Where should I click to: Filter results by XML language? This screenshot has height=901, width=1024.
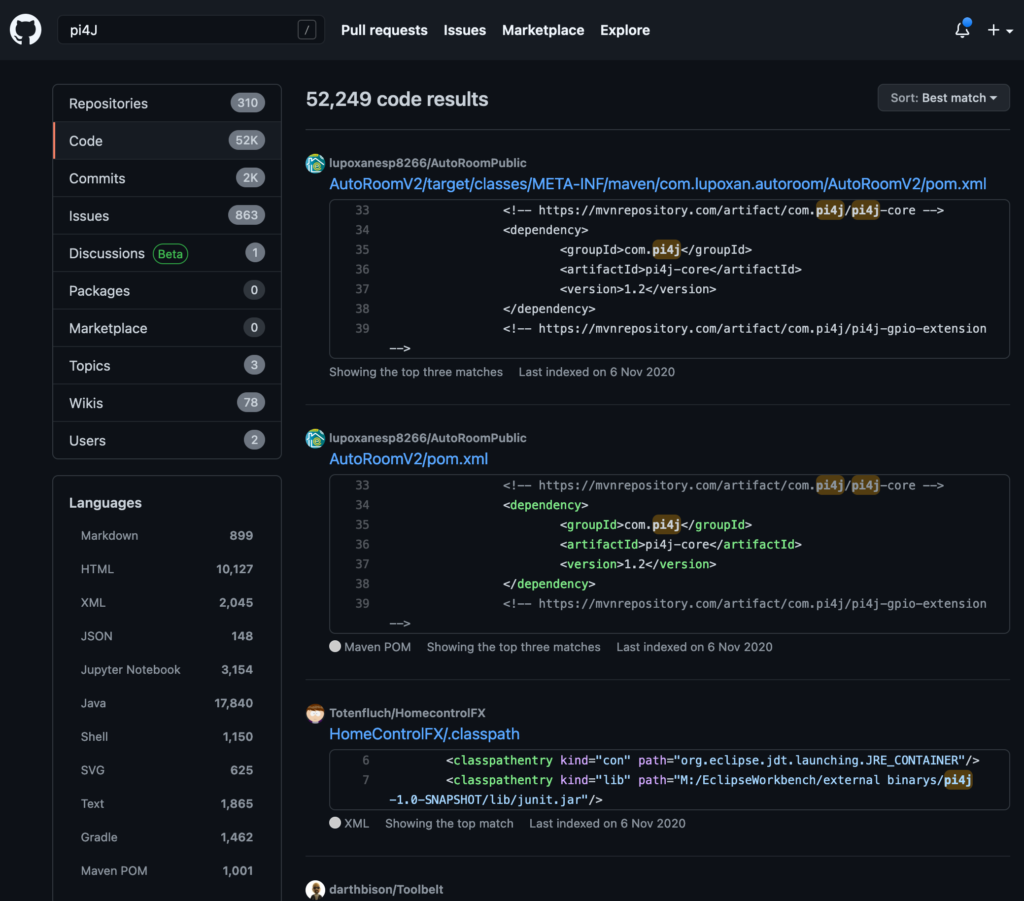(x=167, y=603)
